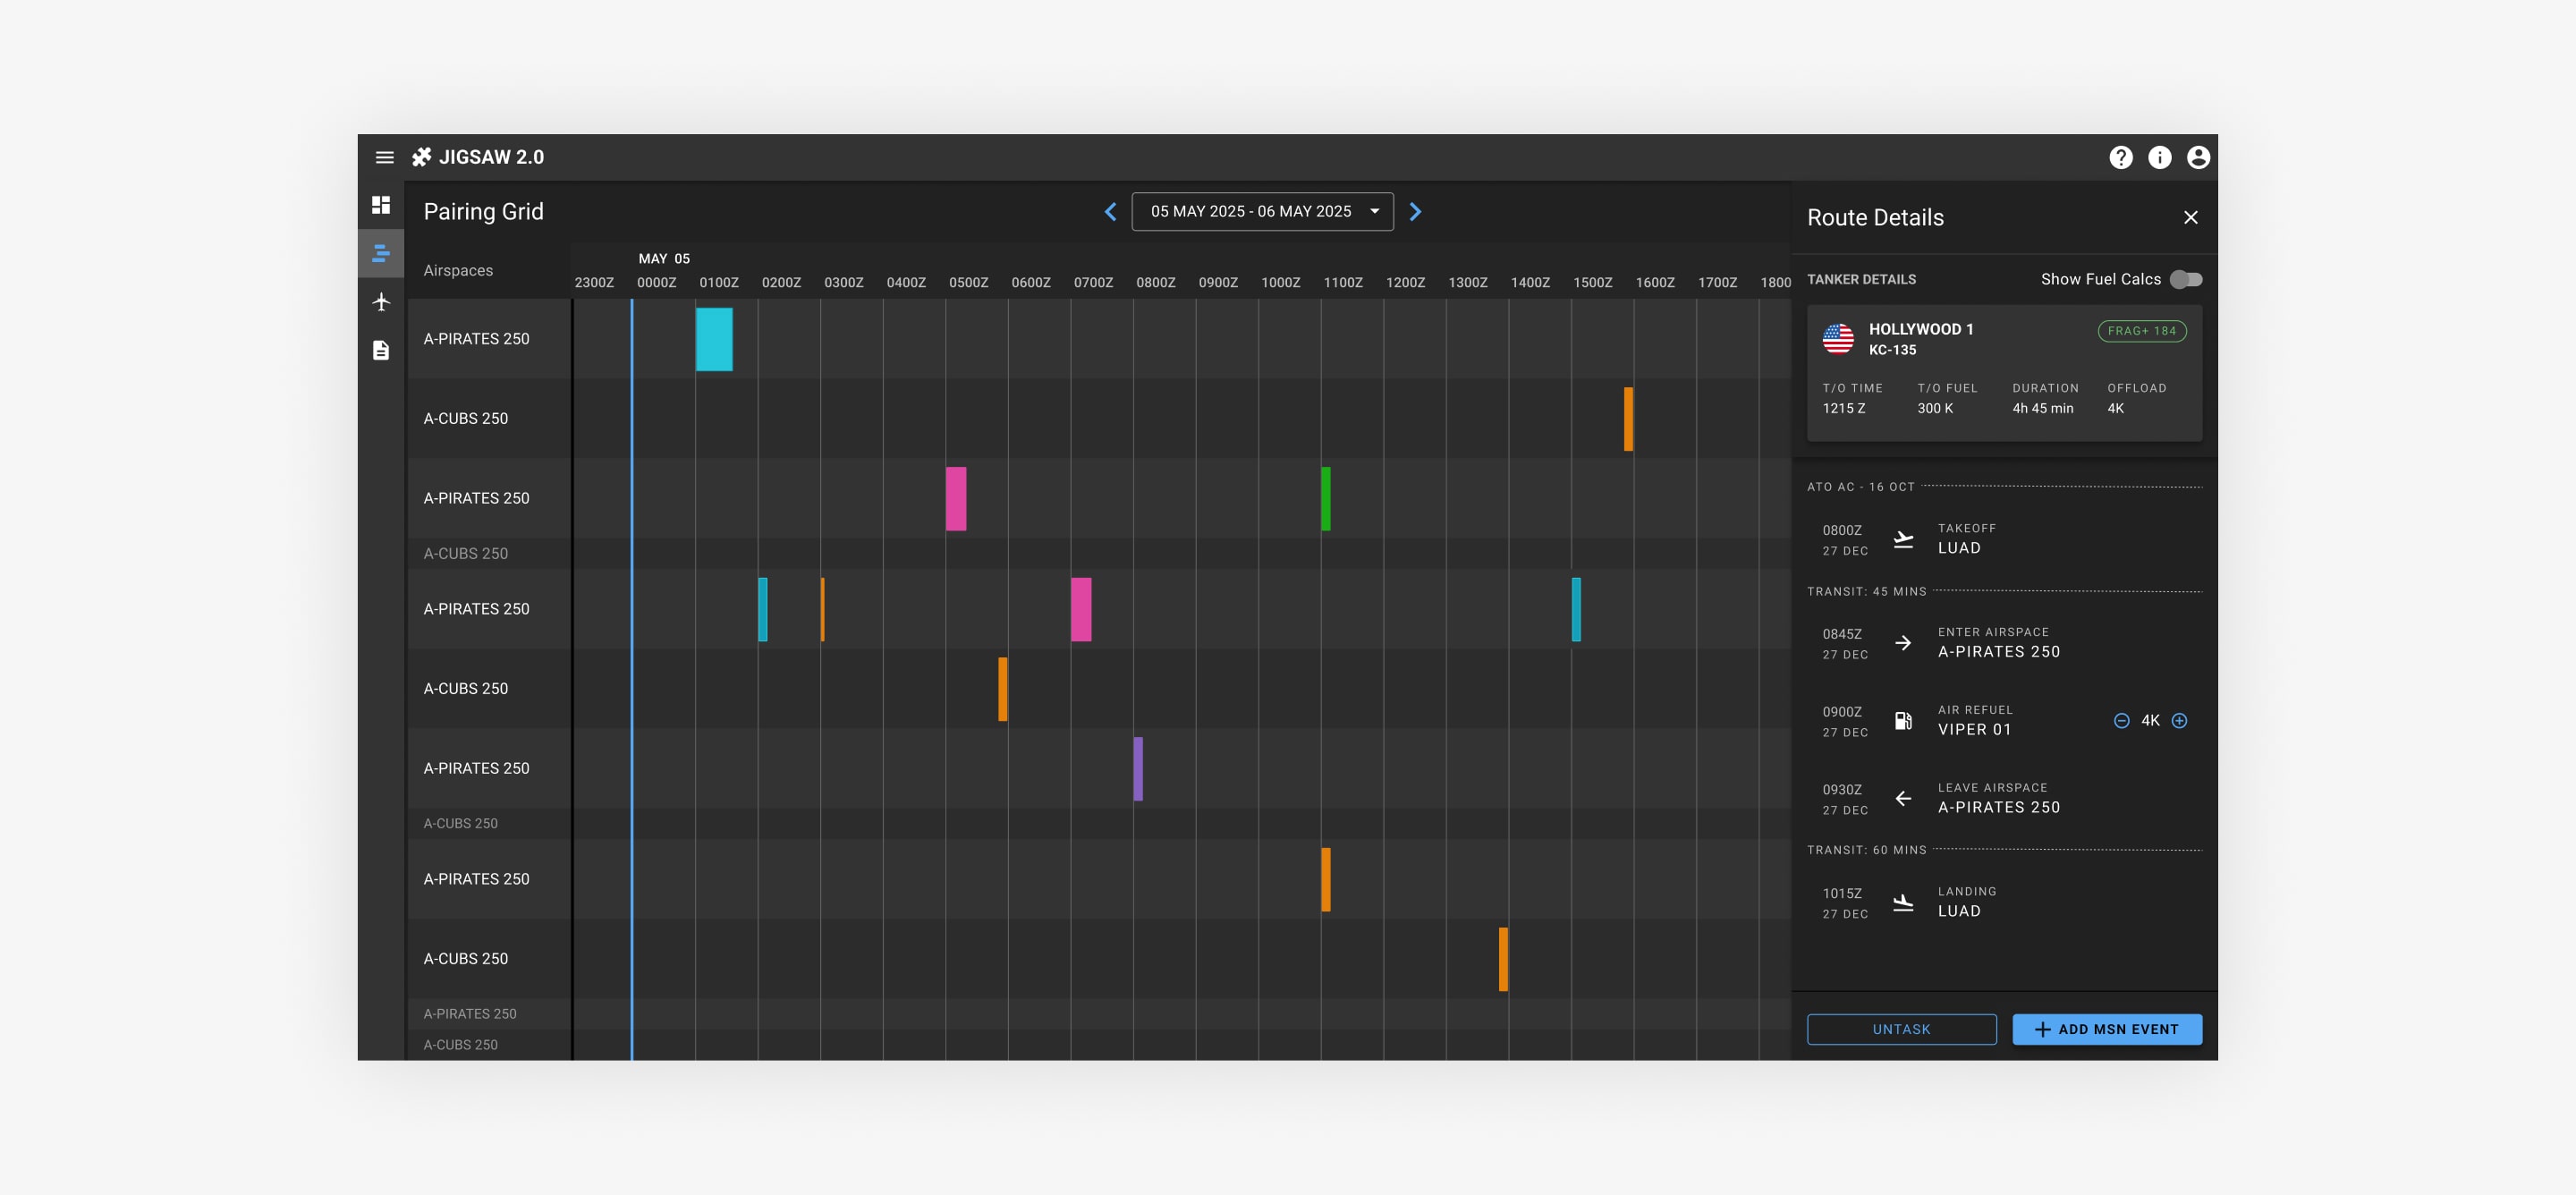Open the aircraft sidebar icon

381,302
